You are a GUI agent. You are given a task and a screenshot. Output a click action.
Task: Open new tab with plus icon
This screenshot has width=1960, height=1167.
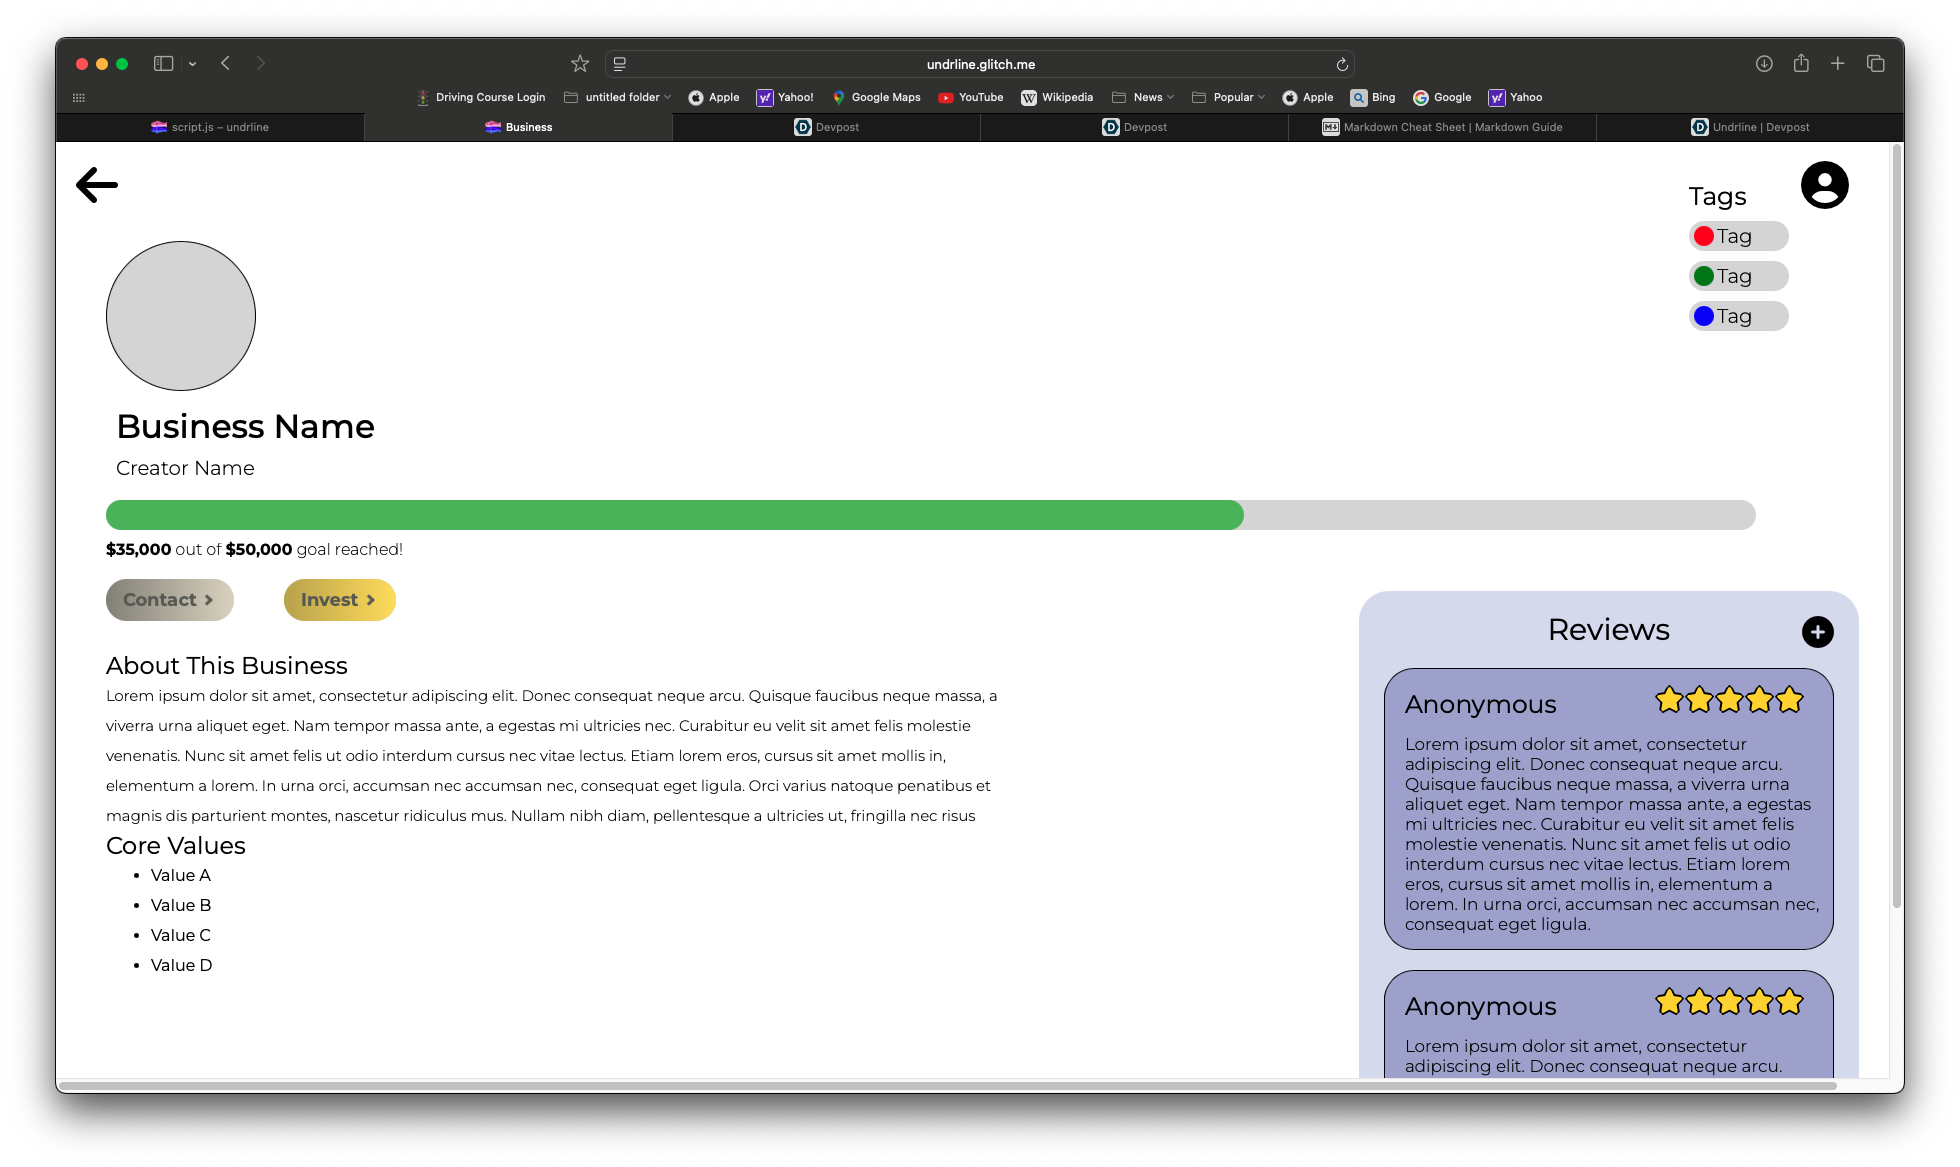[1838, 64]
